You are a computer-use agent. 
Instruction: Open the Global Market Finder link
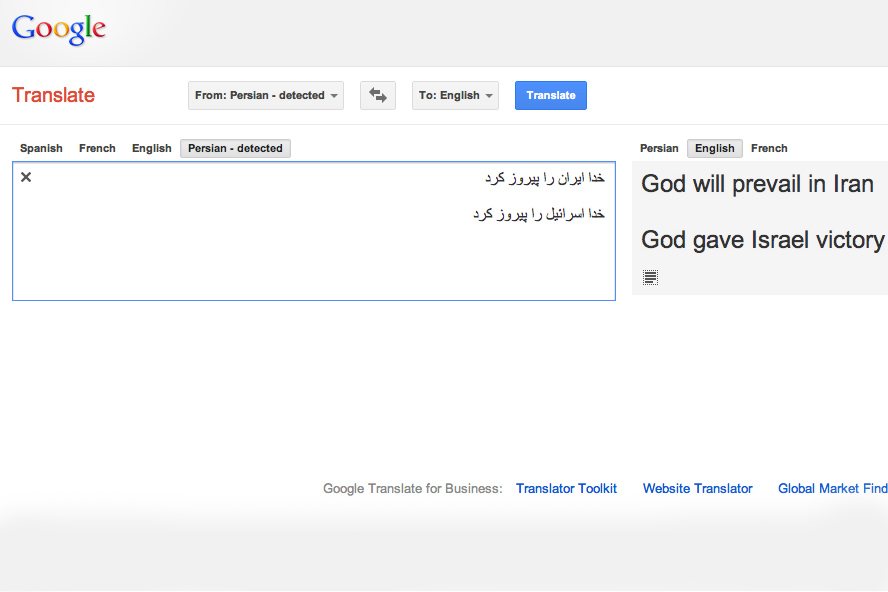pos(832,489)
